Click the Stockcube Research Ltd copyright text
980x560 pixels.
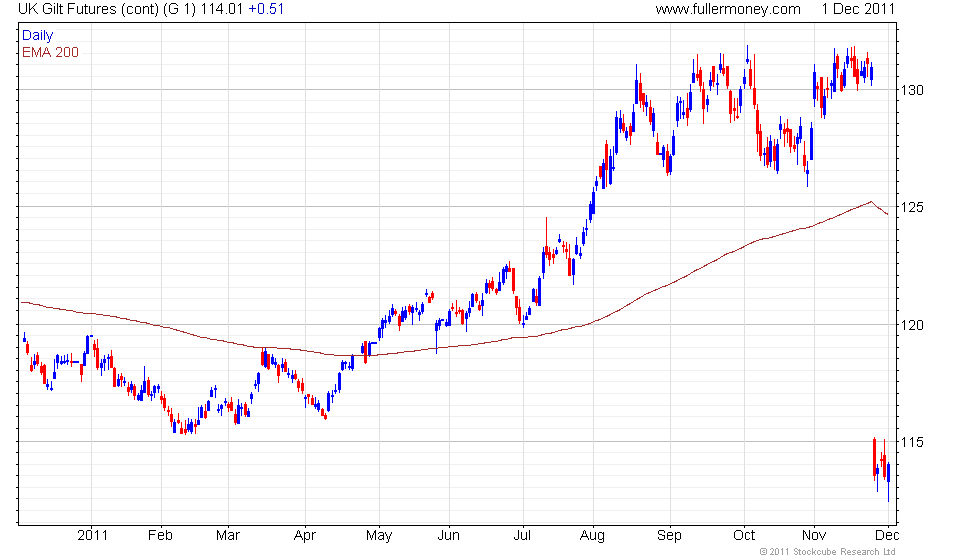tap(827, 552)
